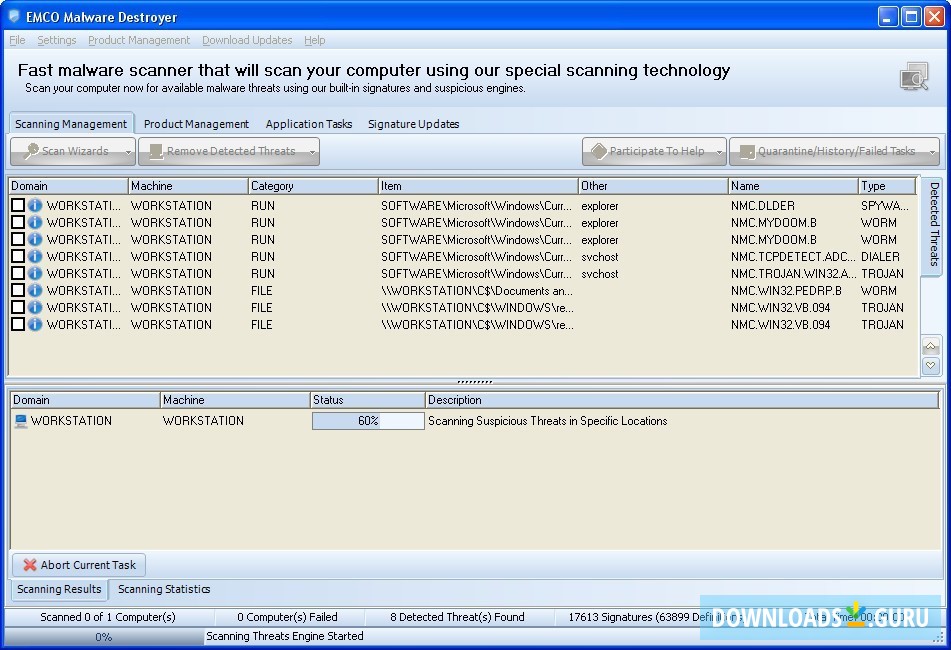951x650 pixels.
Task: Open the Settings menu
Action: coord(56,40)
